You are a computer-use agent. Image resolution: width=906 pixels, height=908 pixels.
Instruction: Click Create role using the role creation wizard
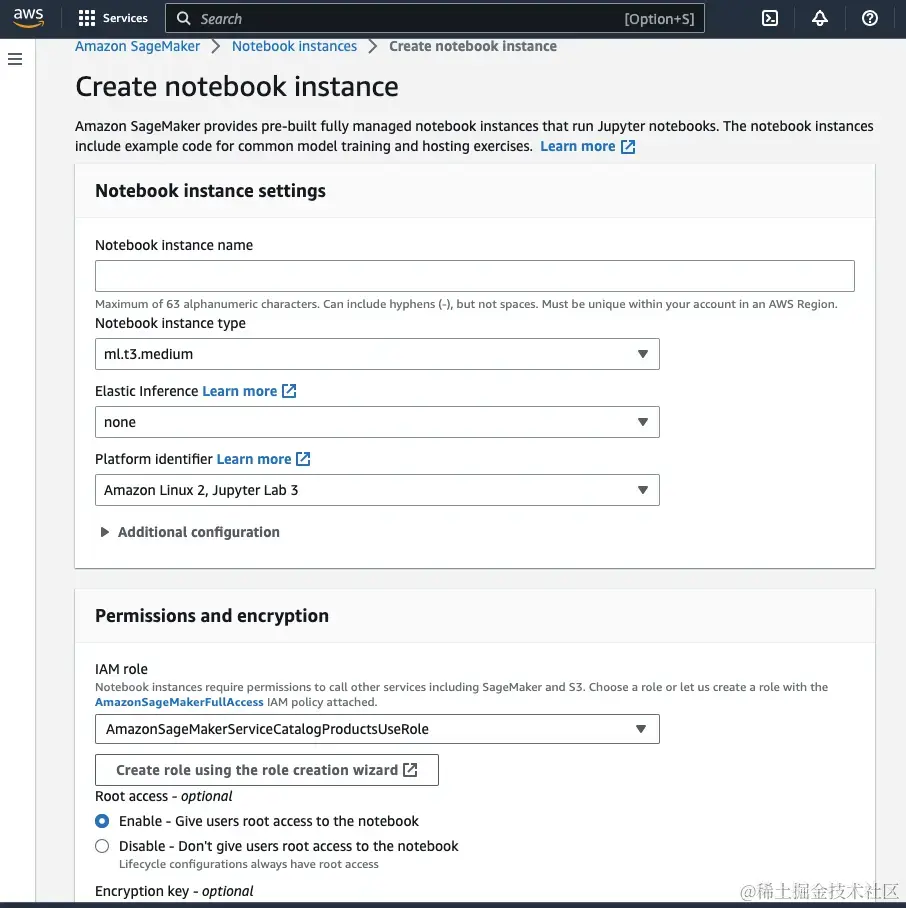coord(267,770)
